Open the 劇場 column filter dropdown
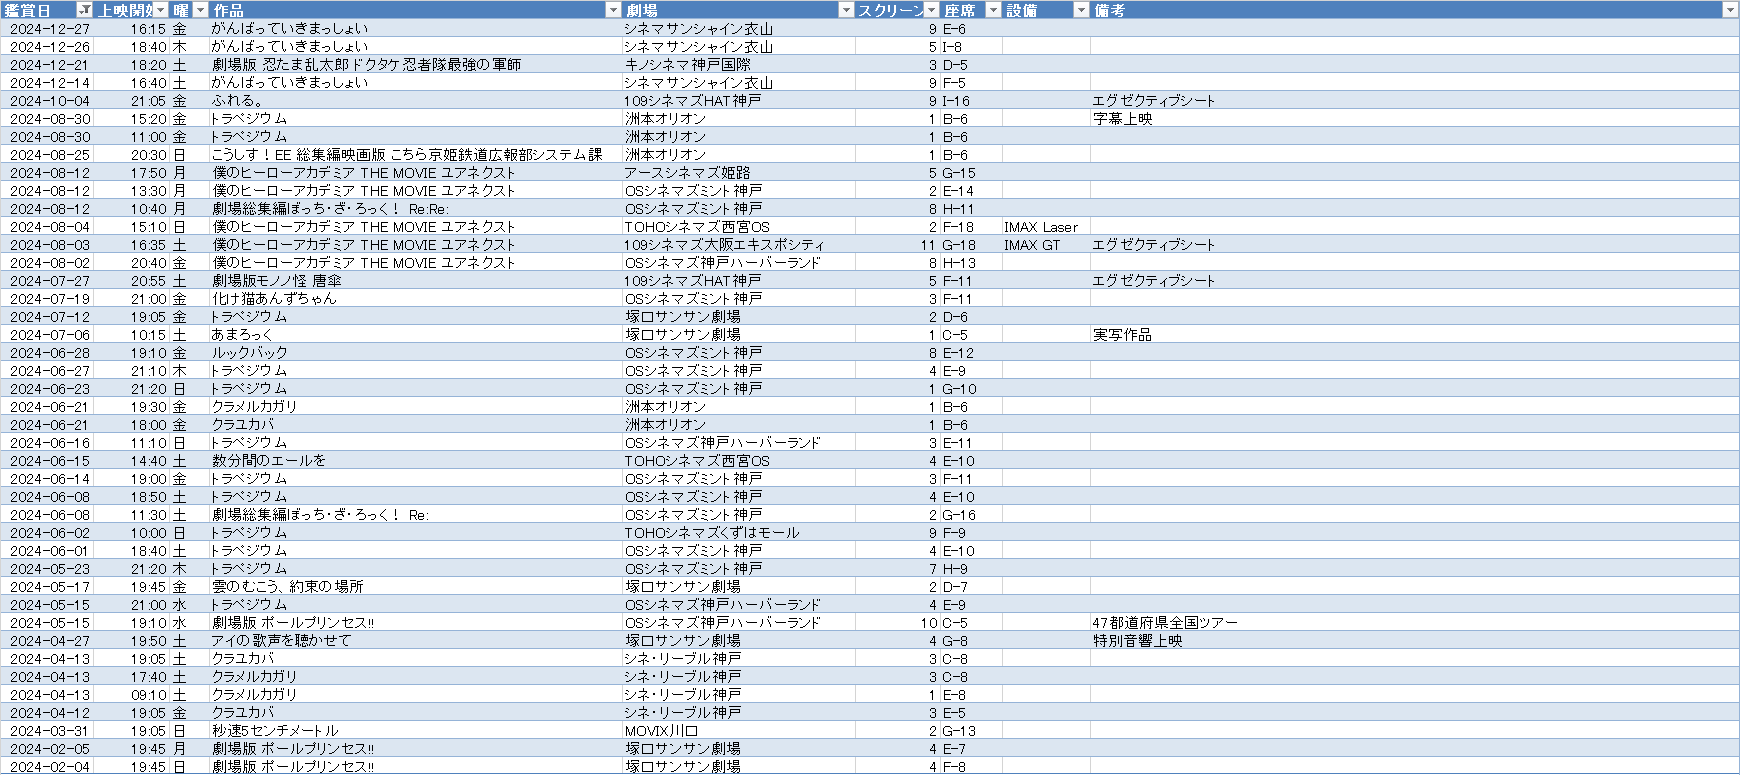 (846, 10)
